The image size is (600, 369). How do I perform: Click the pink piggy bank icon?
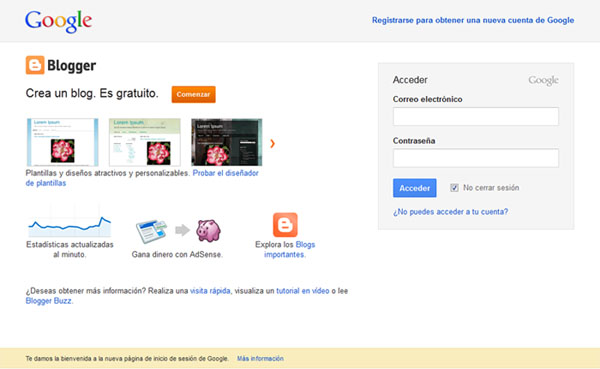tap(208, 231)
